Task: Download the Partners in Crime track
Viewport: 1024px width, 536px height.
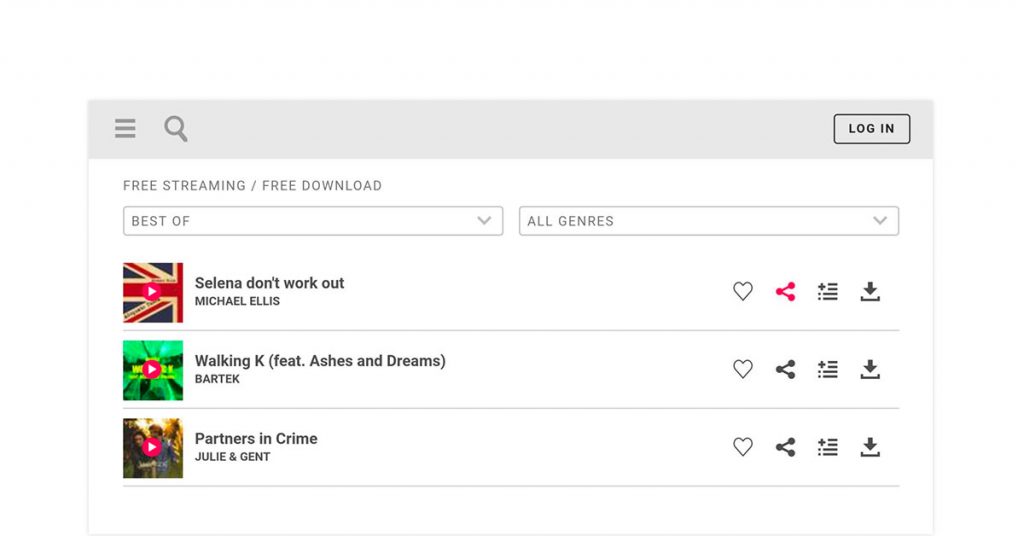Action: (x=870, y=447)
